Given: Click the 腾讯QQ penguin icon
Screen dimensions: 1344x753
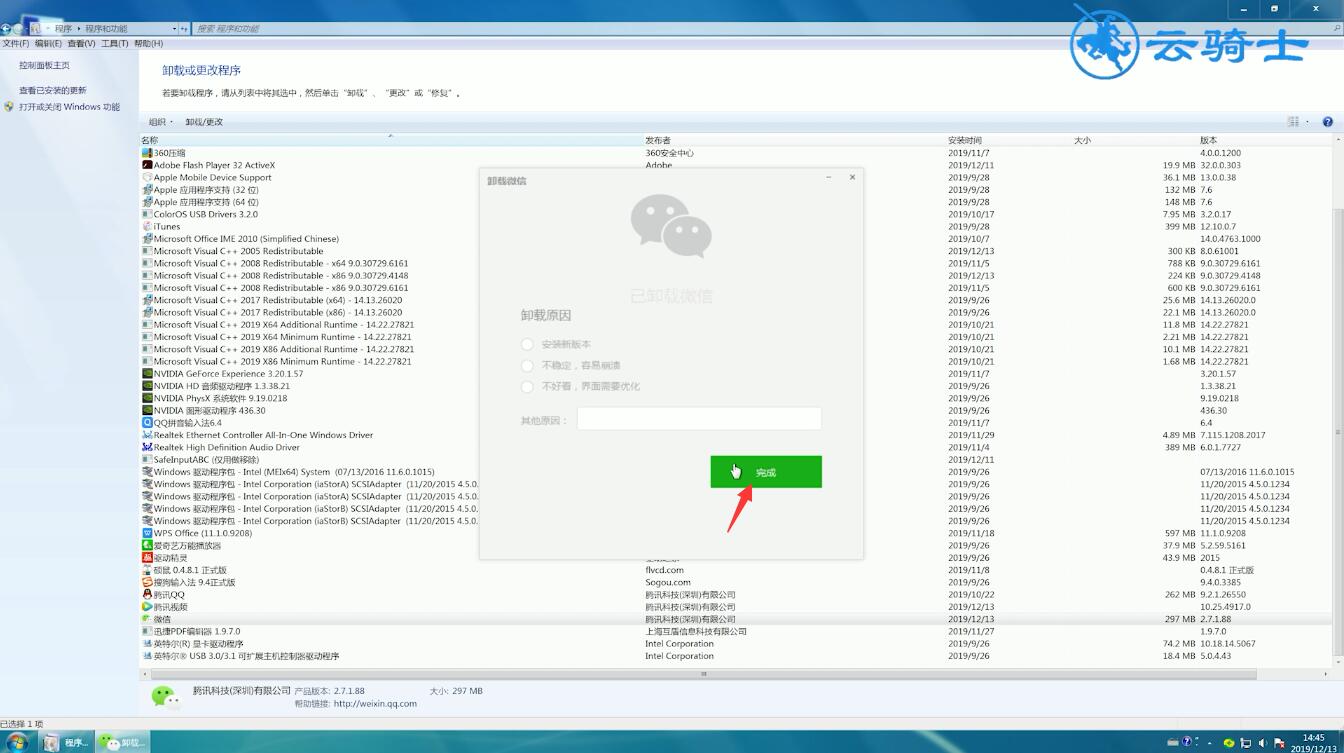Looking at the screenshot, I should [147, 595].
